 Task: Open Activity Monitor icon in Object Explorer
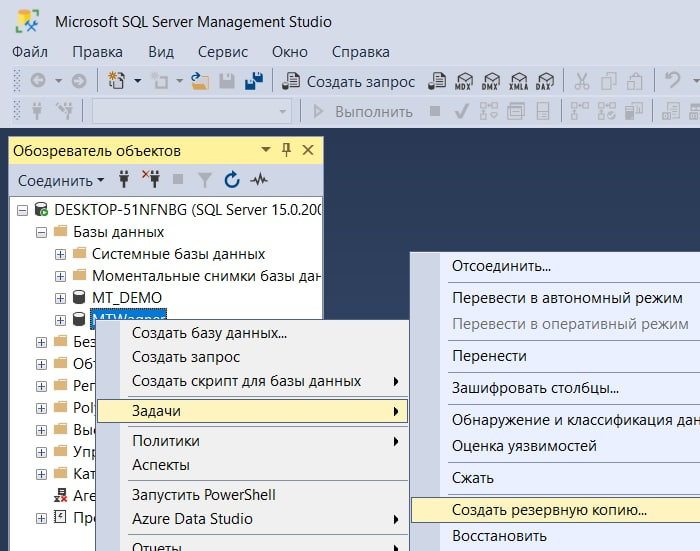coord(259,180)
